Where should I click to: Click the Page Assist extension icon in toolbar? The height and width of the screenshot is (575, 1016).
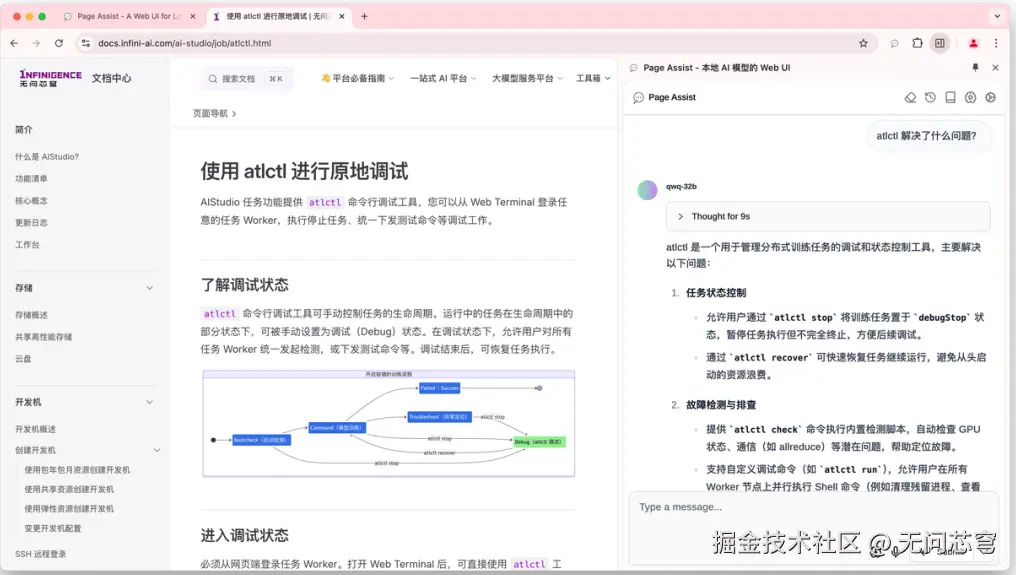[x=894, y=43]
